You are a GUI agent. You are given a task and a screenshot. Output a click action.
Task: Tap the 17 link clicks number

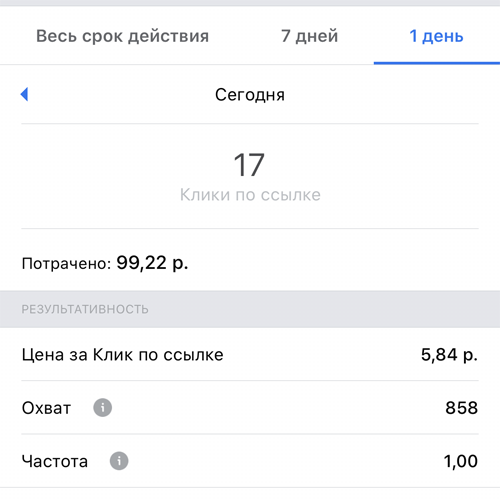pos(249,165)
